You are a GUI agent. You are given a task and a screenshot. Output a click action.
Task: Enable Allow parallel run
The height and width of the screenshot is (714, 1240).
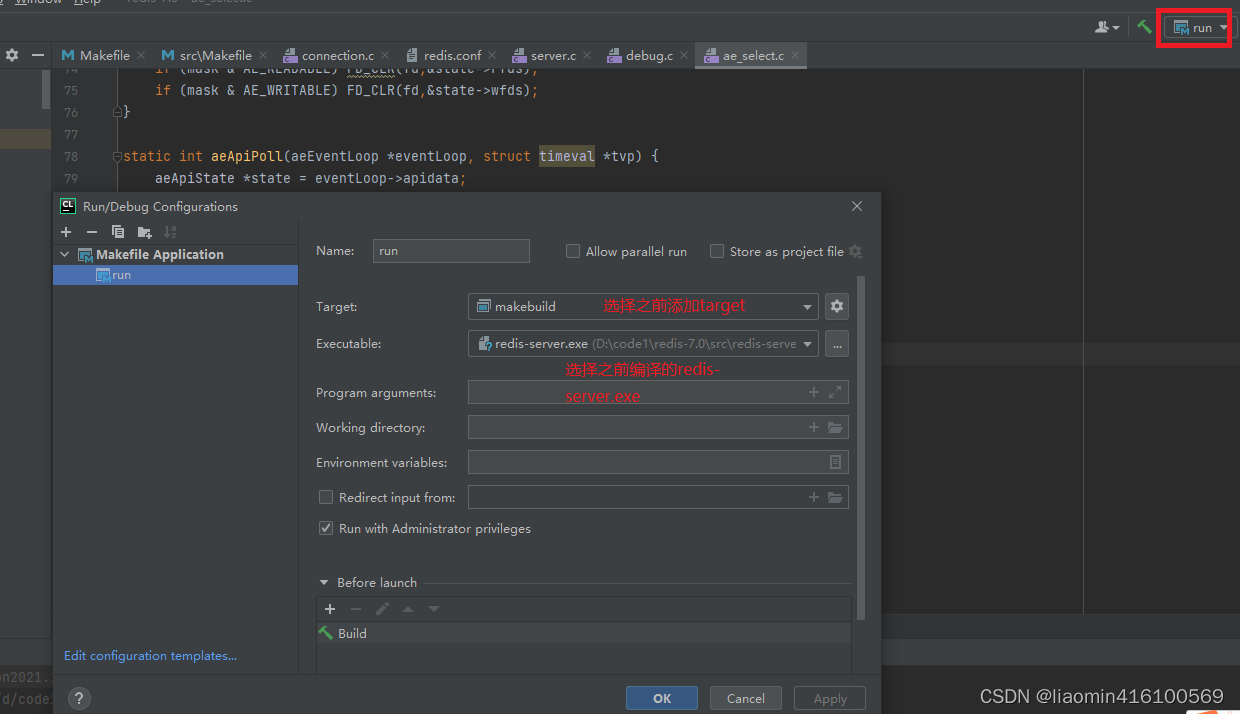point(573,252)
